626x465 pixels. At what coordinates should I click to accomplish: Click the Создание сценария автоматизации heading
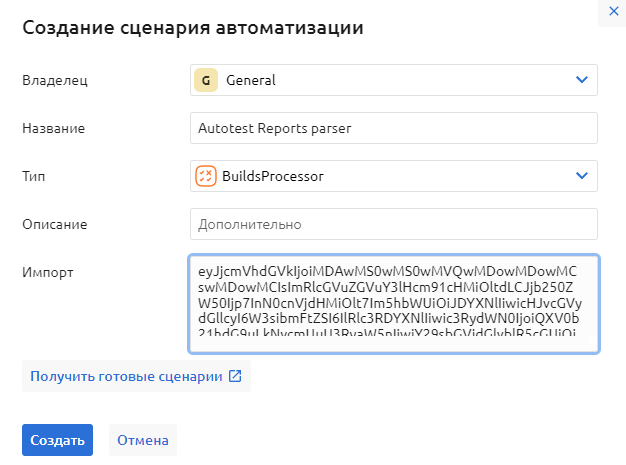point(192,28)
